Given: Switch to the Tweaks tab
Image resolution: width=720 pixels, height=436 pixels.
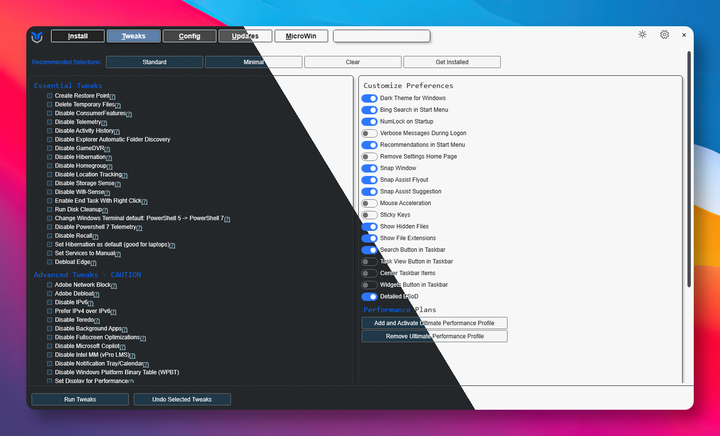Looking at the screenshot, I should tap(134, 36).
